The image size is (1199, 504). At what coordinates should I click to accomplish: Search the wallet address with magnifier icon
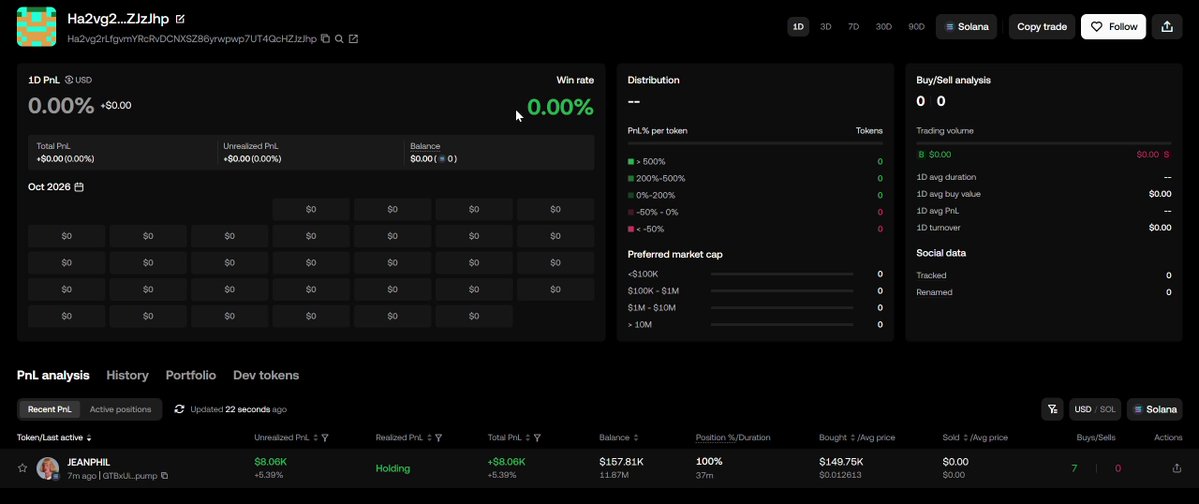click(340, 39)
